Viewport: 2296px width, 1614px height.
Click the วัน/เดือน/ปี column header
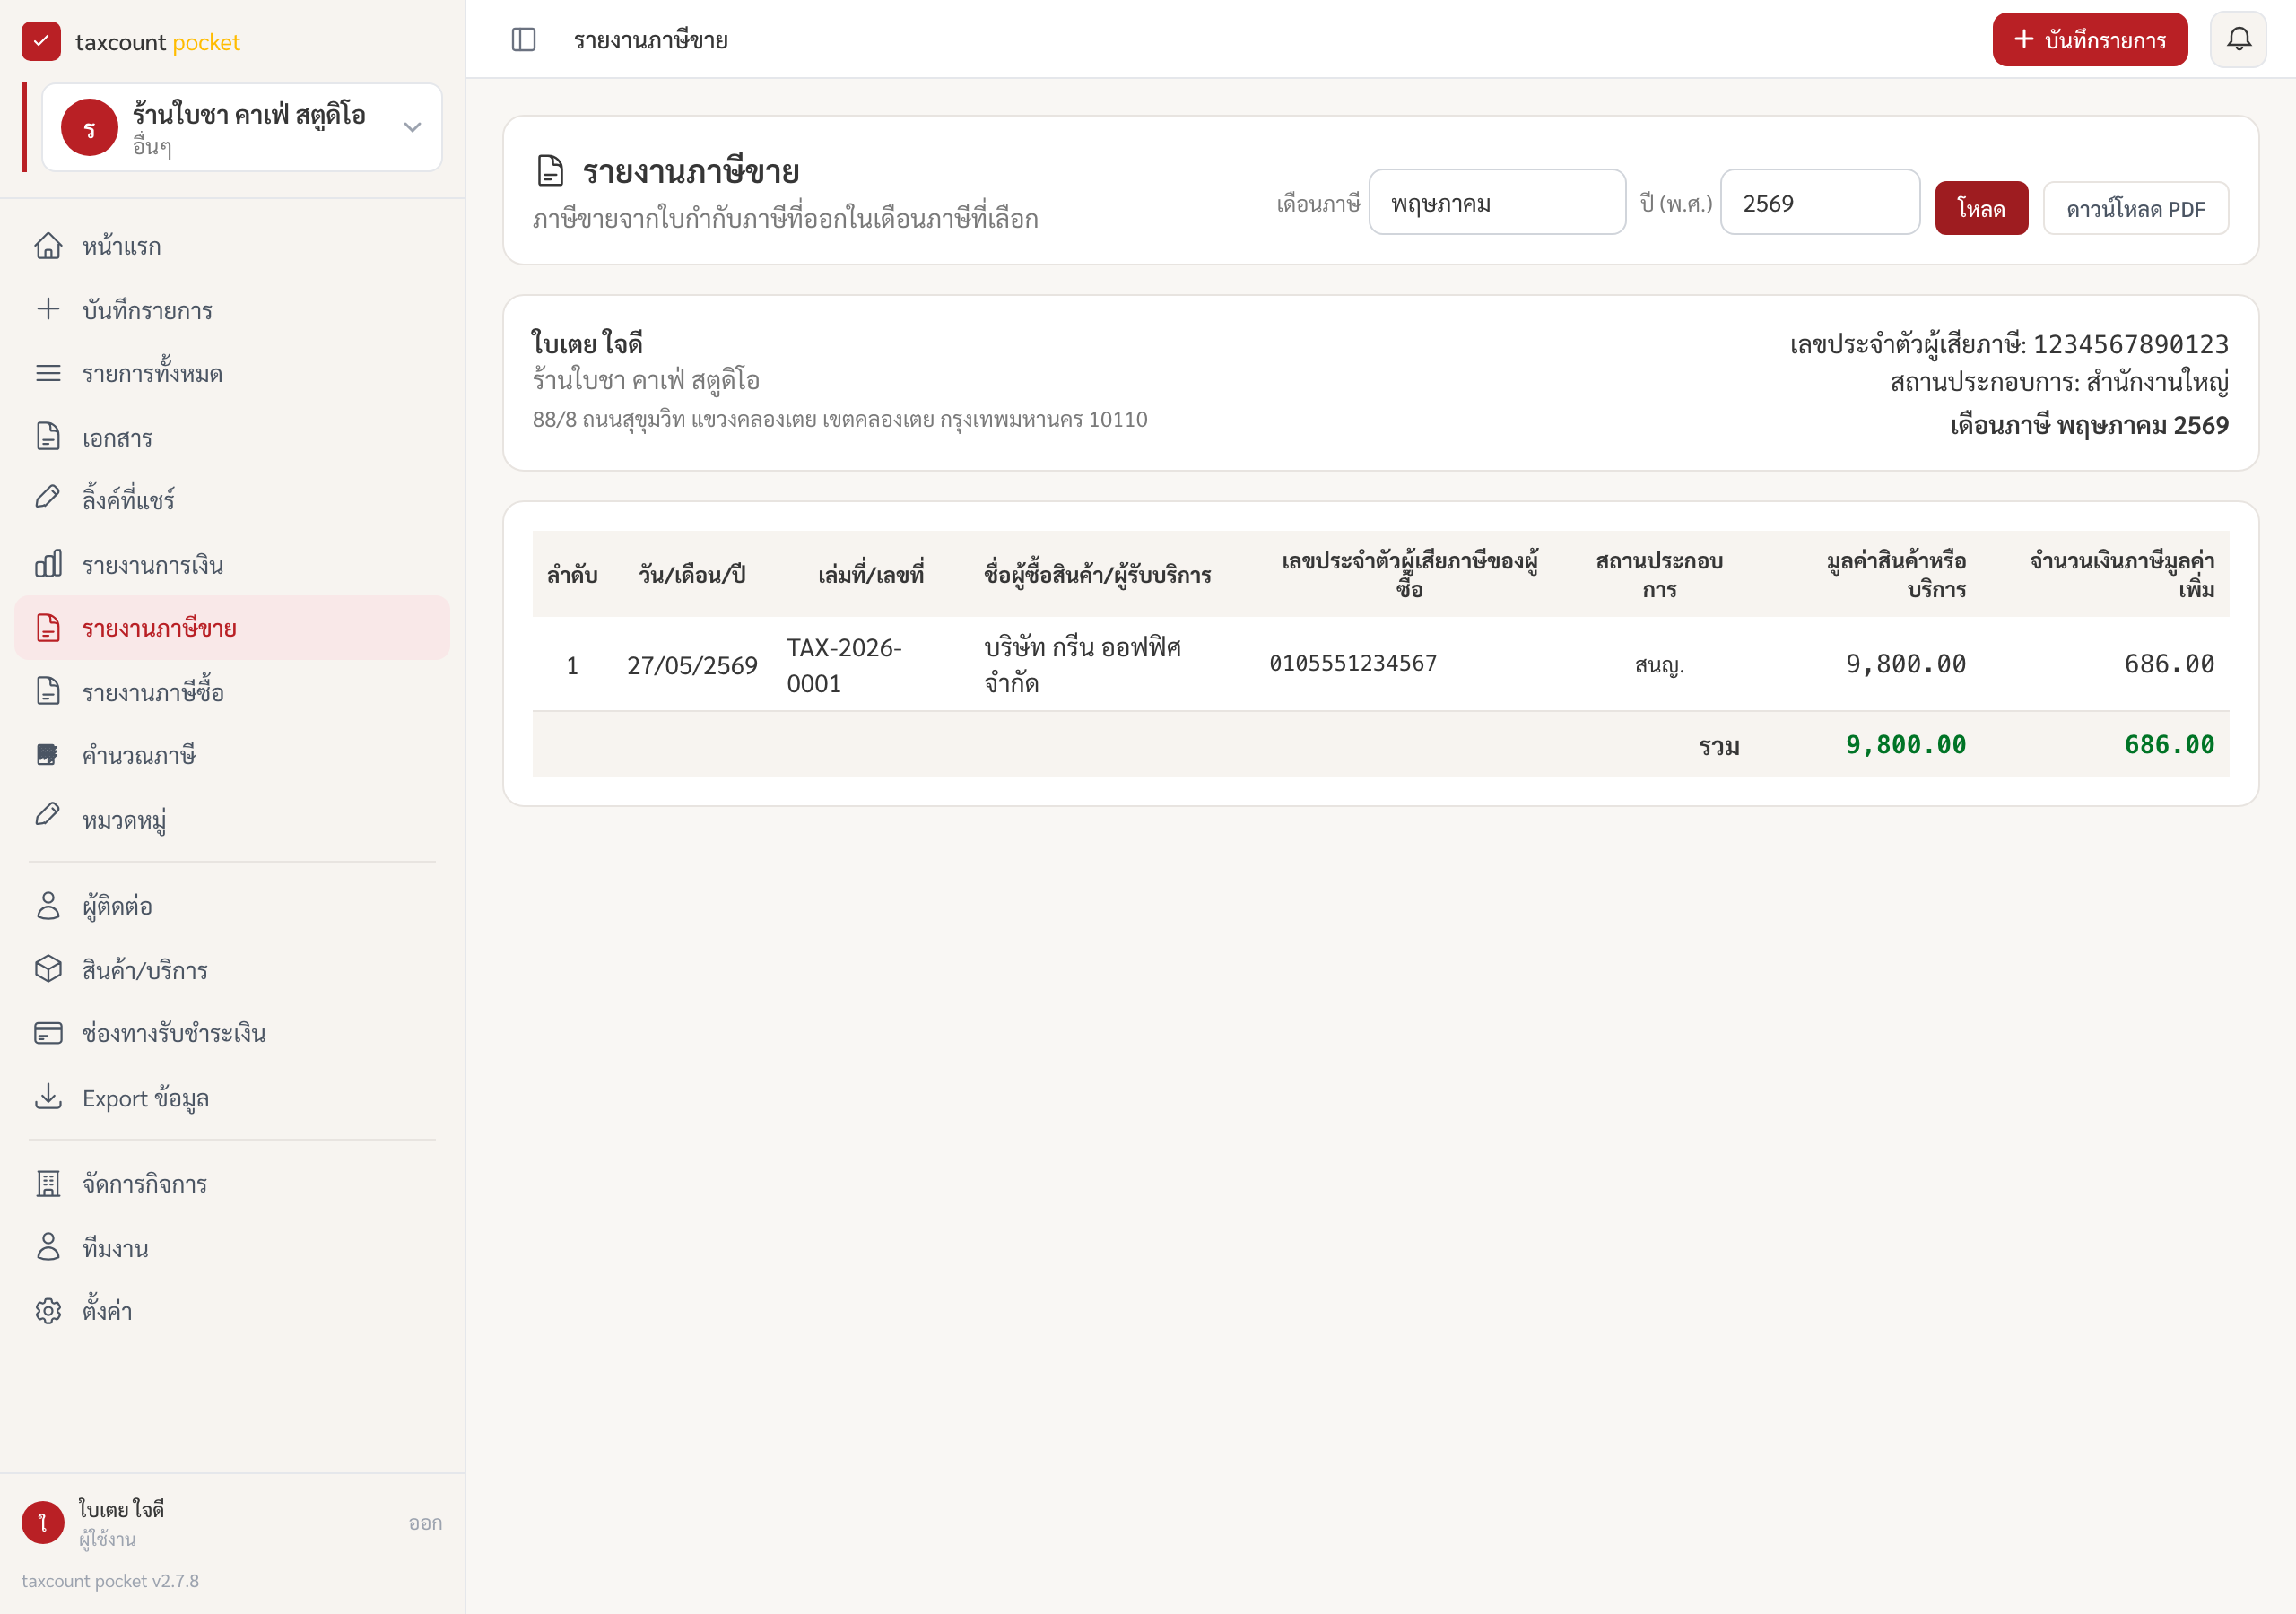tap(692, 575)
